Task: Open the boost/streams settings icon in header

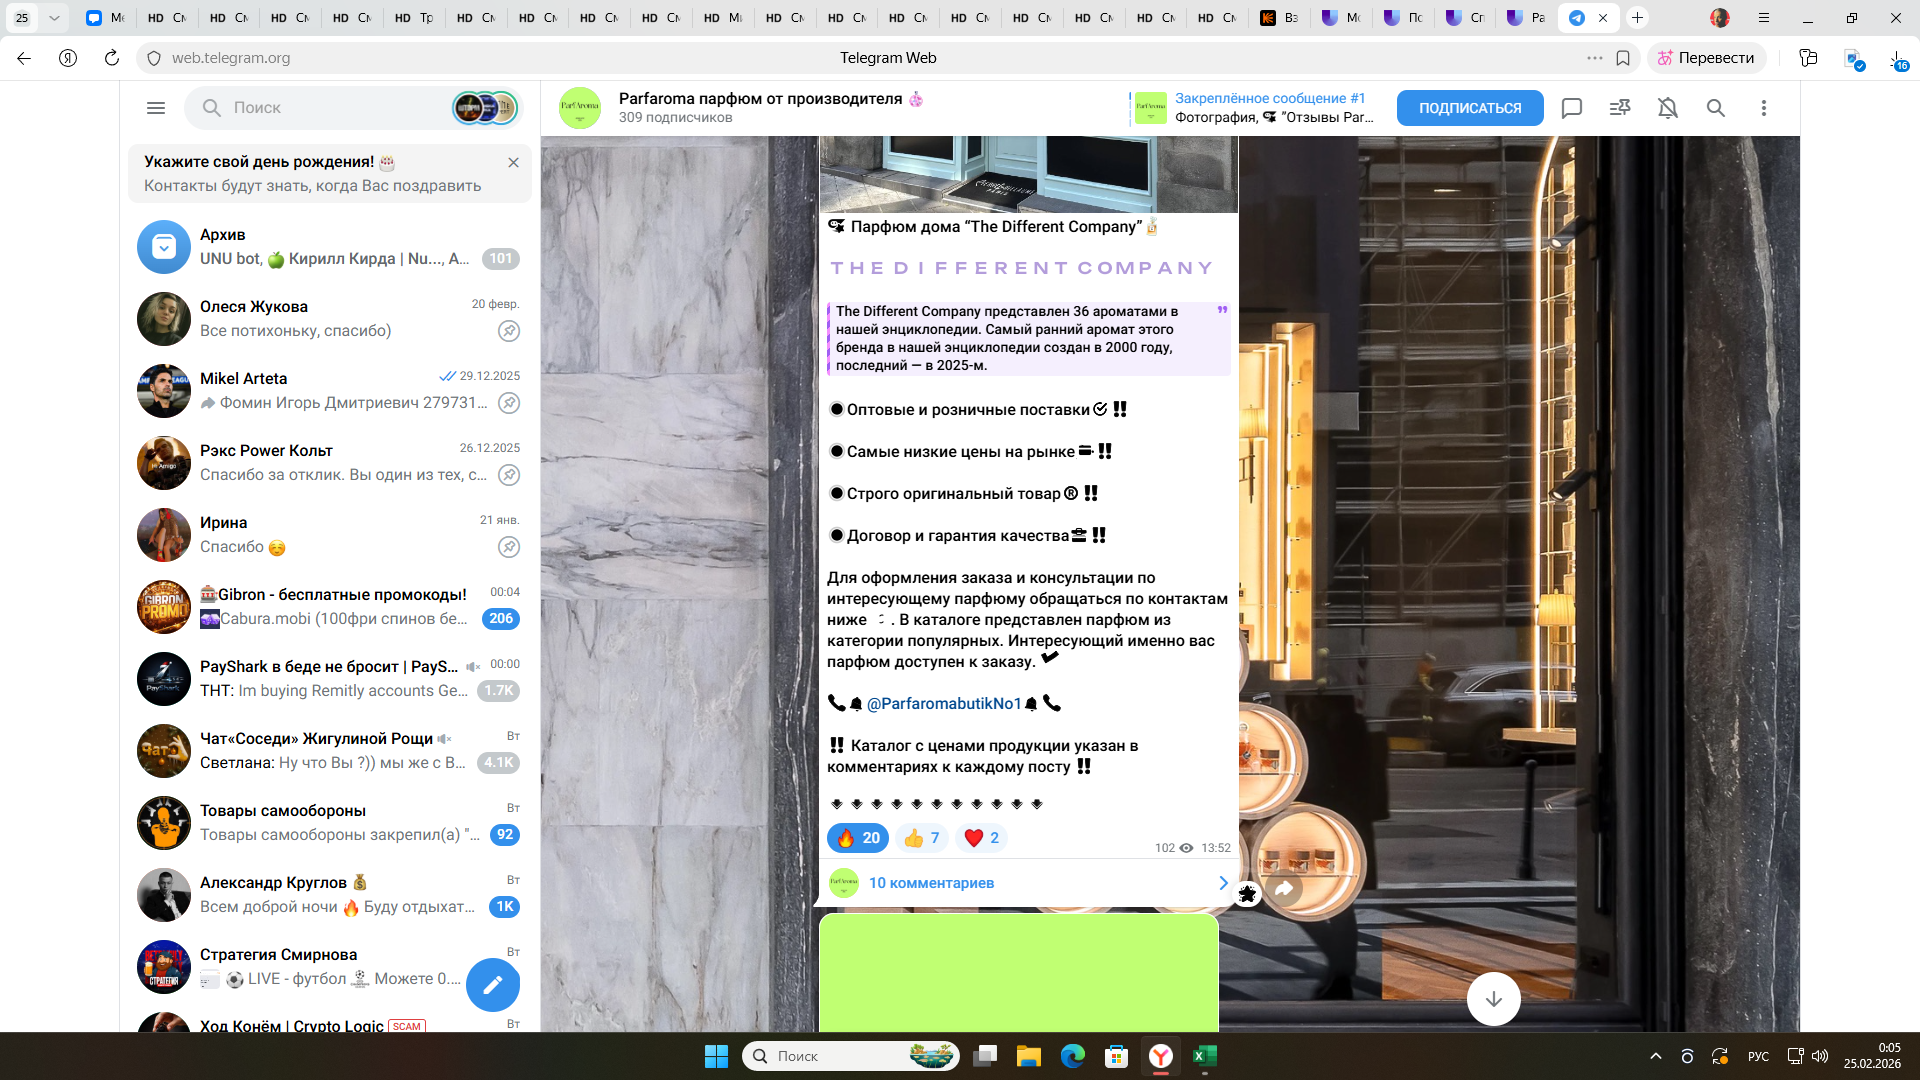Action: tap(1620, 108)
